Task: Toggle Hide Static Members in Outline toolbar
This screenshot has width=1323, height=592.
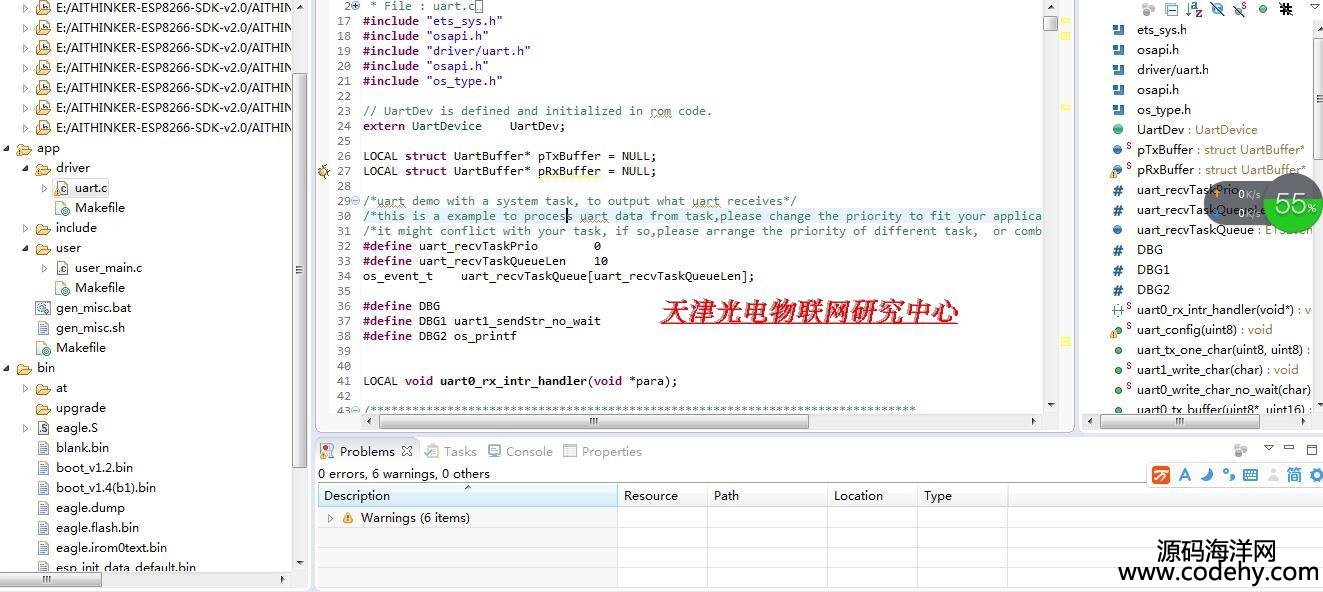Action: point(1240,9)
